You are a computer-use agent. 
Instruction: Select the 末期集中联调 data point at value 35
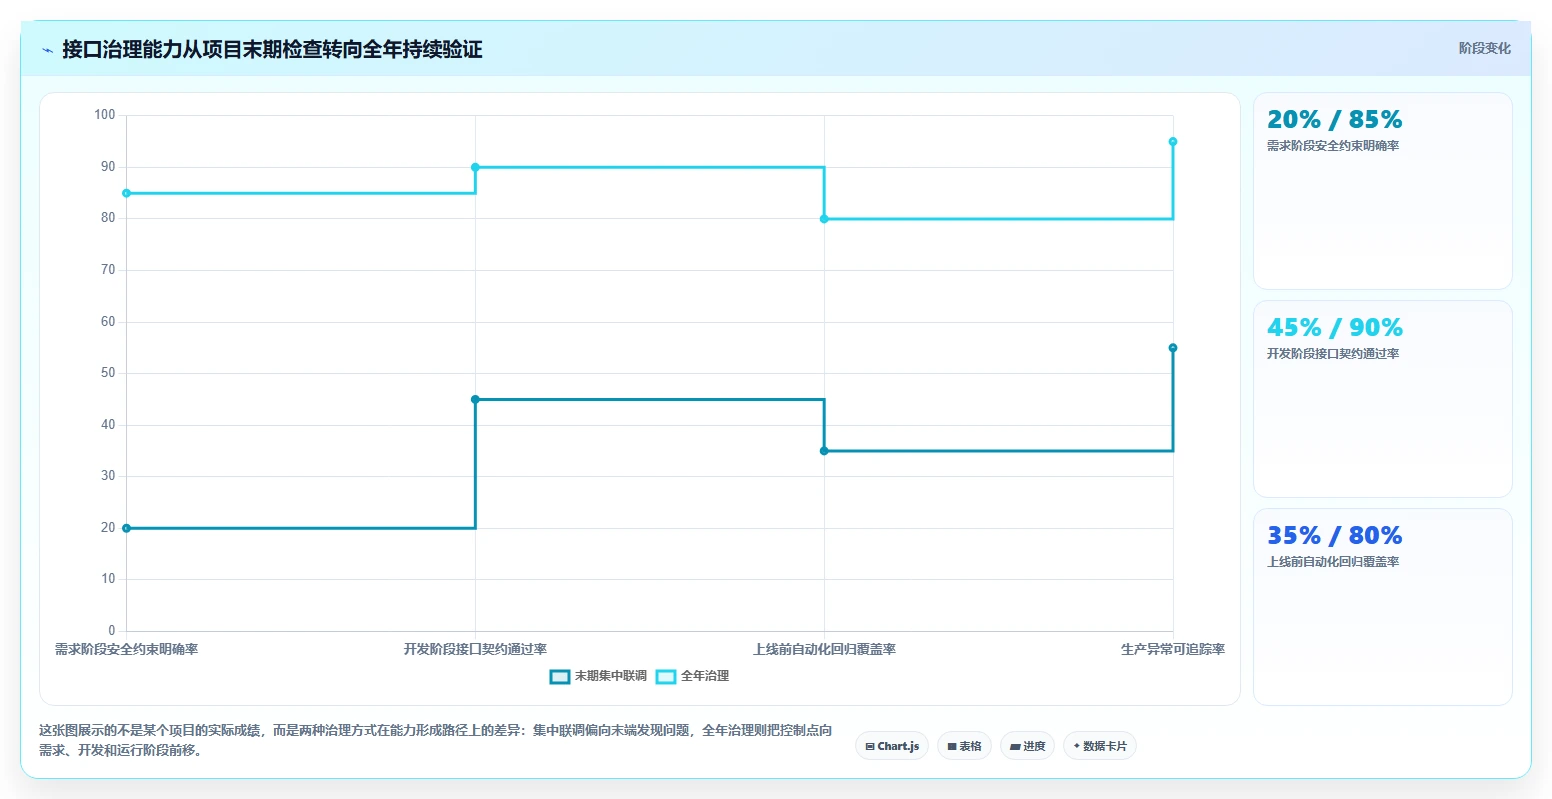point(824,451)
